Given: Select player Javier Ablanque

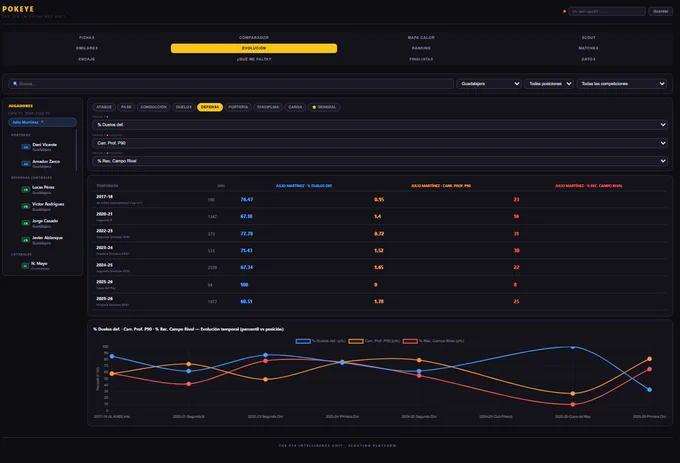Looking at the screenshot, I should click(x=47, y=240).
